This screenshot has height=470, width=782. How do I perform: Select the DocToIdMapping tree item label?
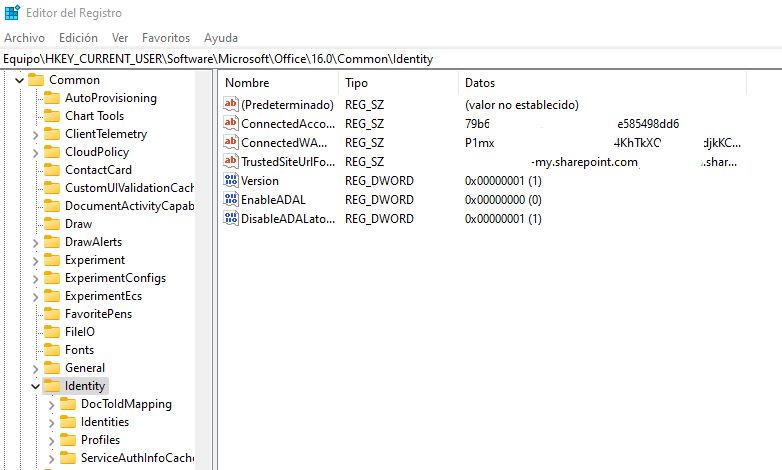pyautogui.click(x=126, y=404)
